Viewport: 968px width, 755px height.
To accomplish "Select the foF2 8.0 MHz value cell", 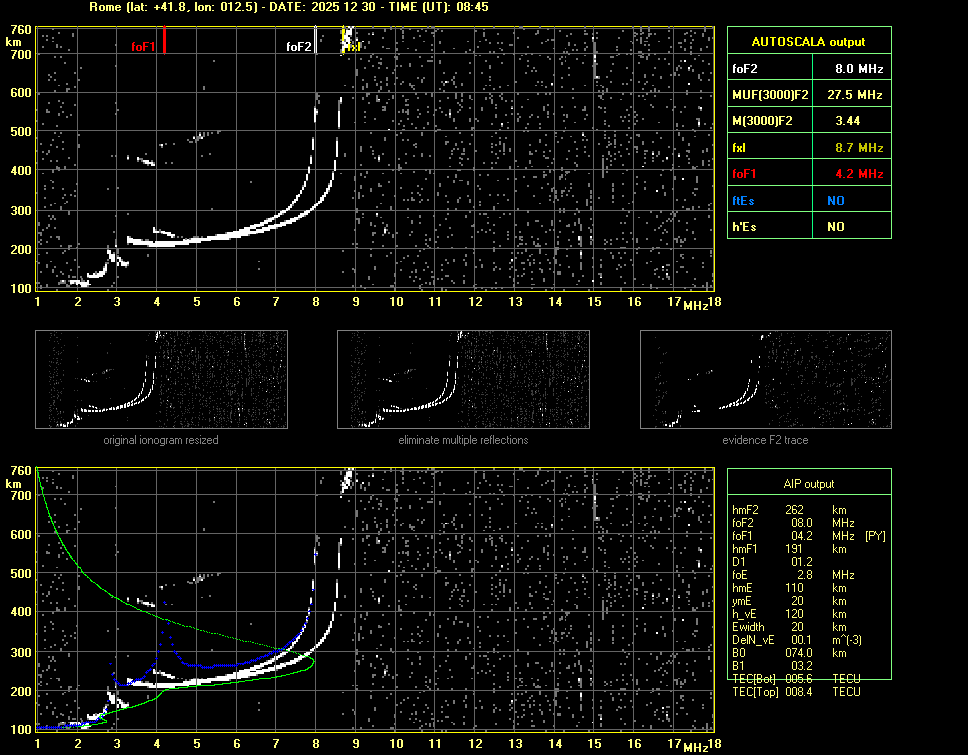I will (x=859, y=69).
